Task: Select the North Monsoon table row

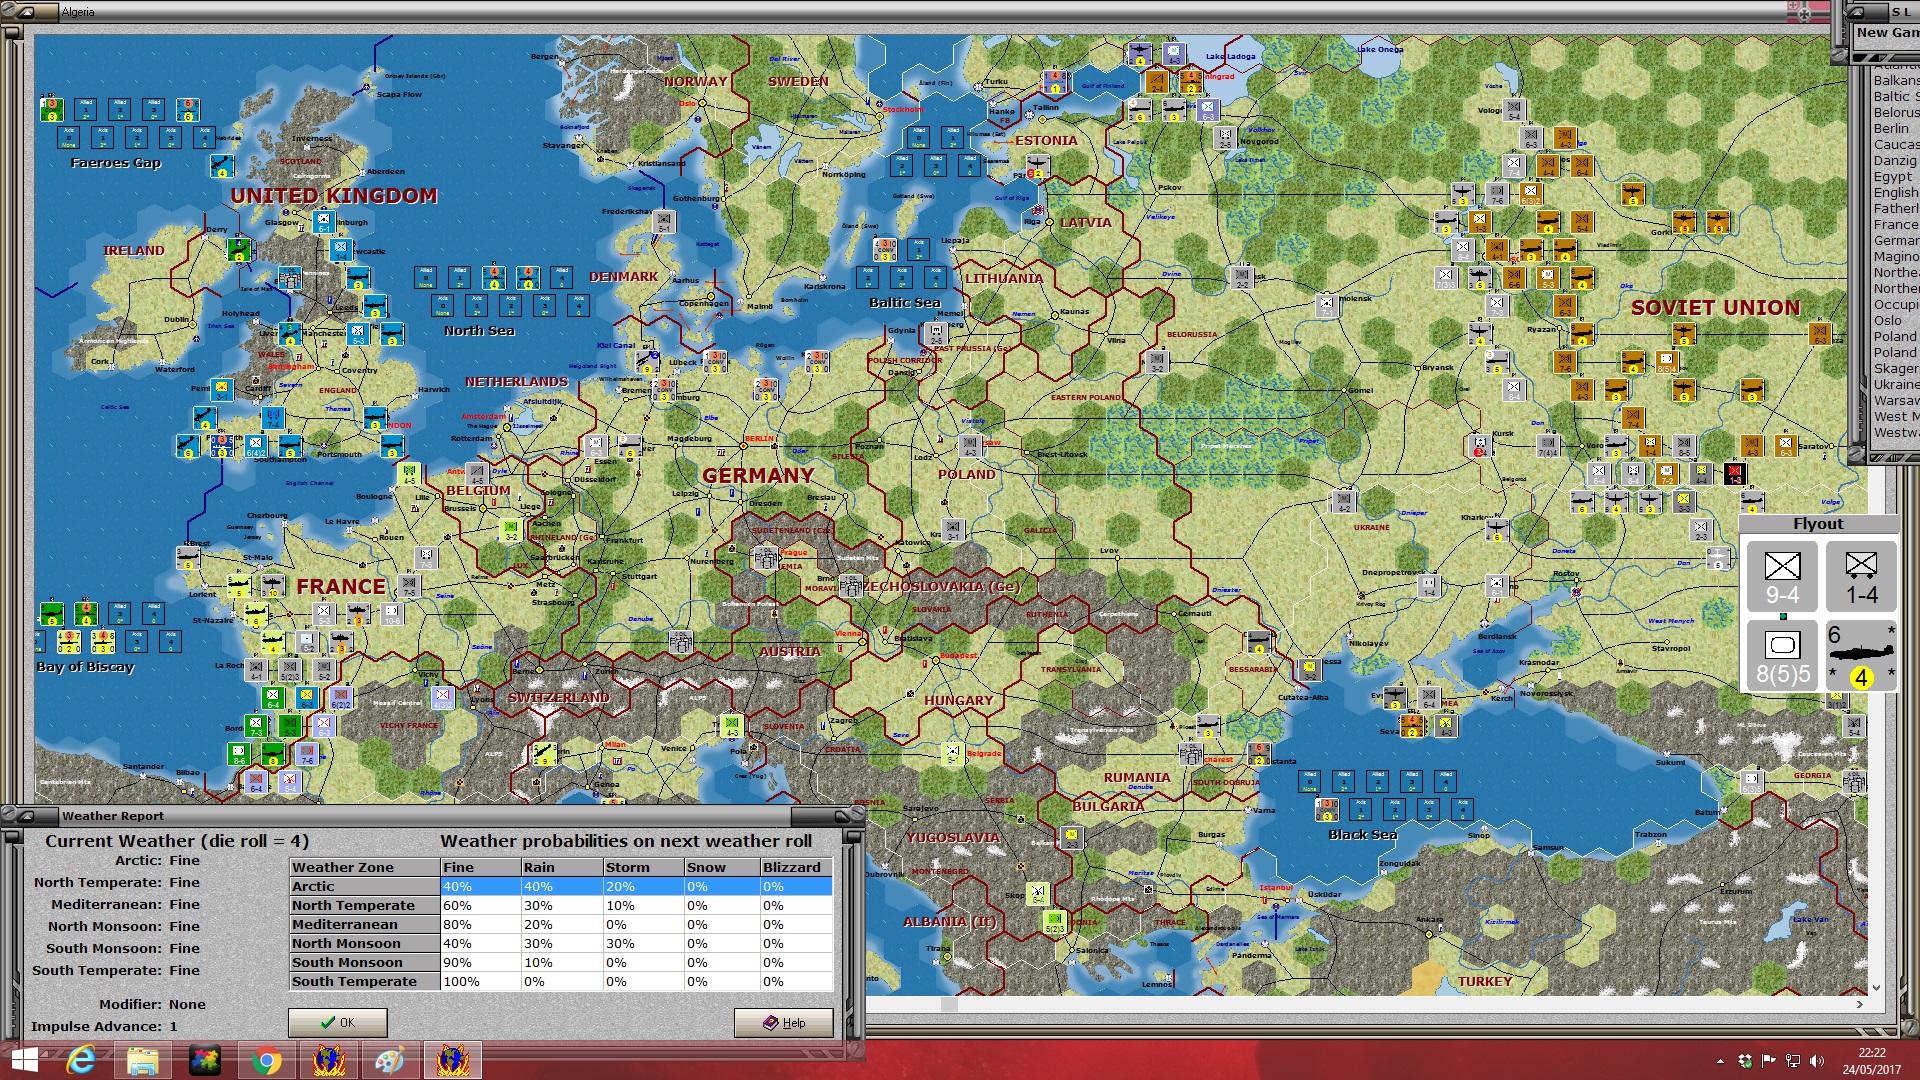Action: point(561,943)
